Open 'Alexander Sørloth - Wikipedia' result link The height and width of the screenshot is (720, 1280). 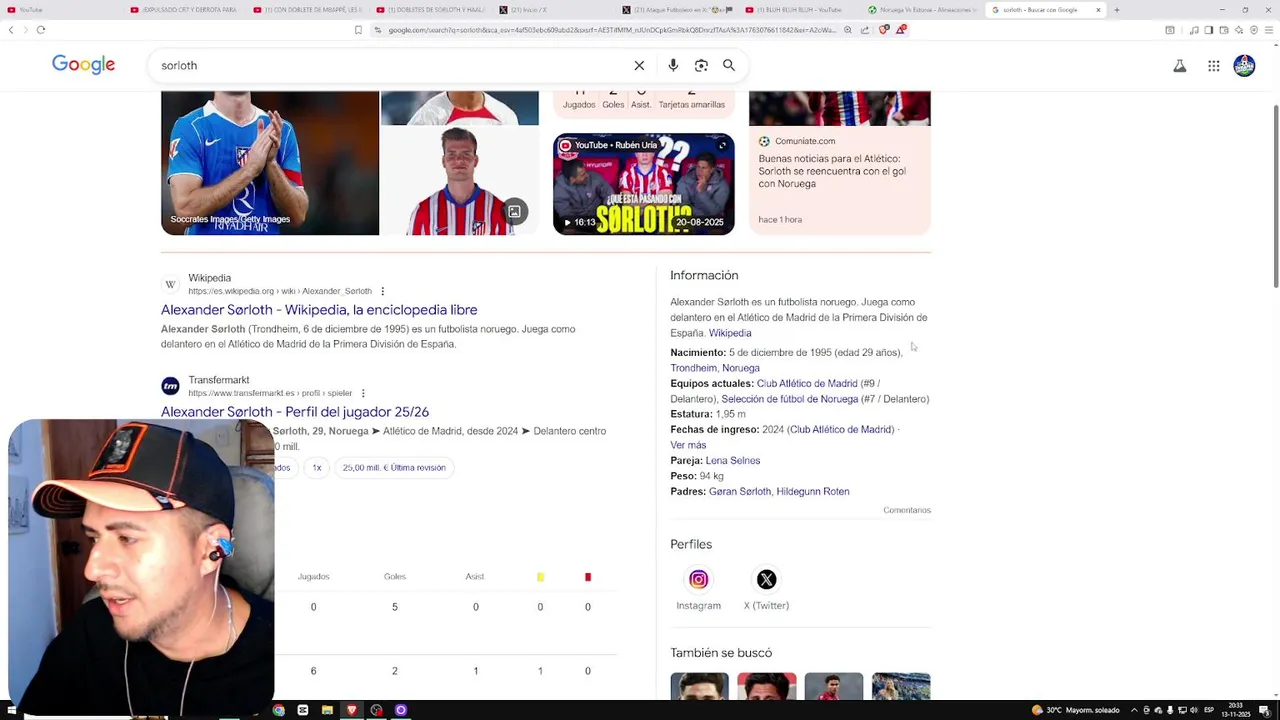319,310
